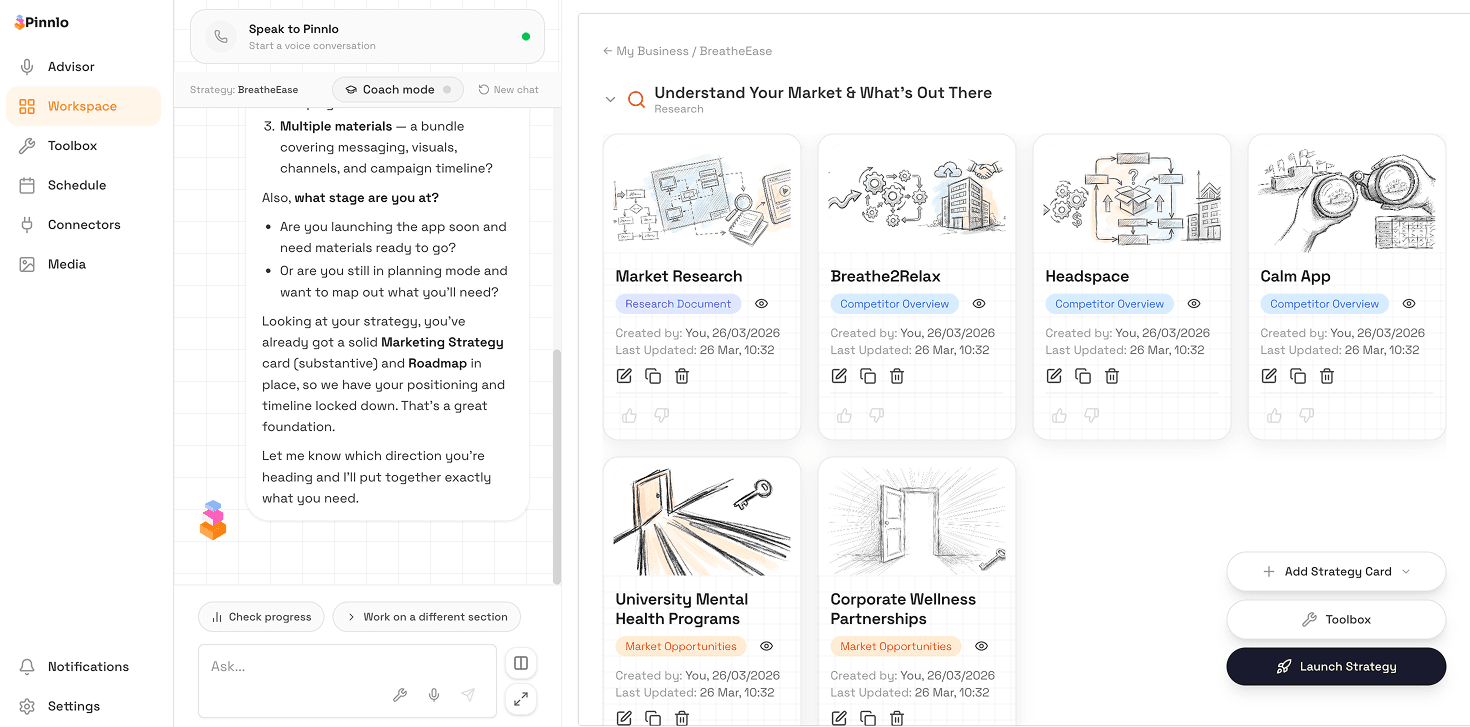
Task: Open Schedule in sidebar
Action: click(x=83, y=185)
